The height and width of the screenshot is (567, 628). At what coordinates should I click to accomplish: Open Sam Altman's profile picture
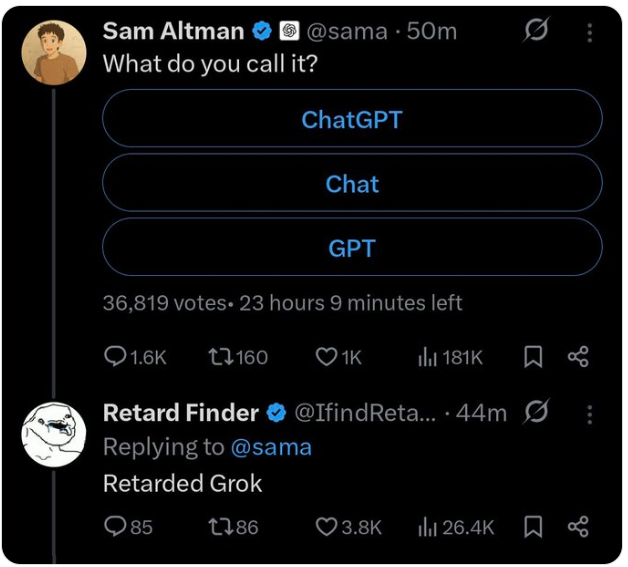click(53, 52)
